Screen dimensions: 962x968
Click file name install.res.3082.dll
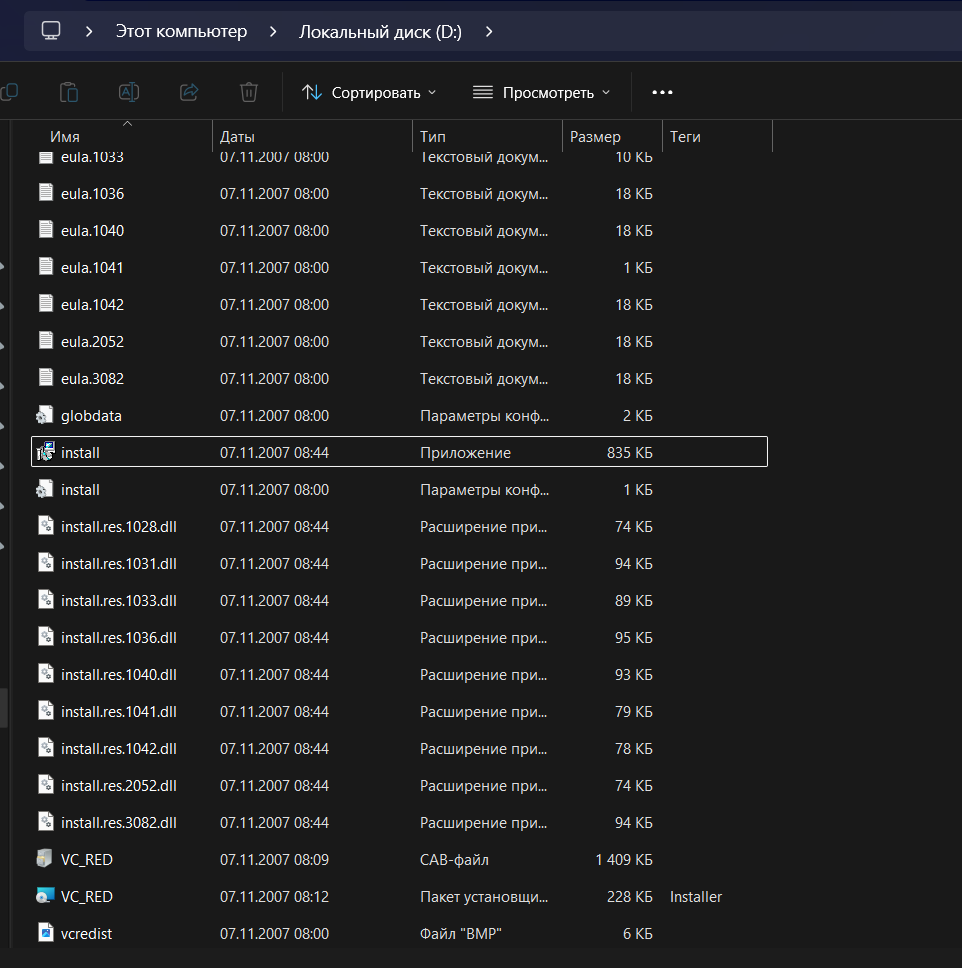[119, 823]
